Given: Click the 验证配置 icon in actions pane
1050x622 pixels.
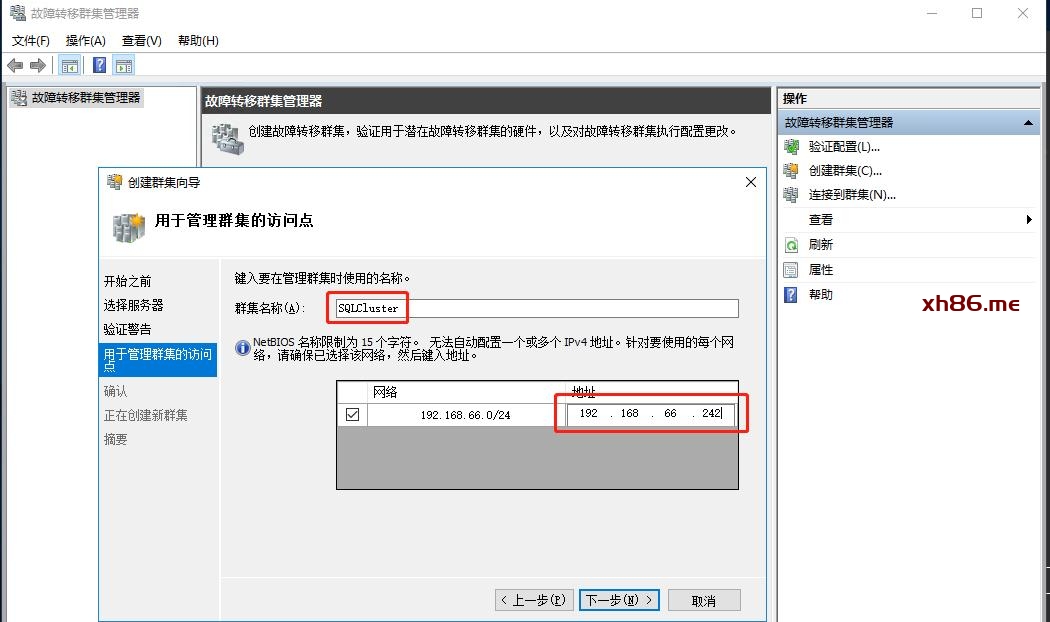Looking at the screenshot, I should click(x=791, y=146).
